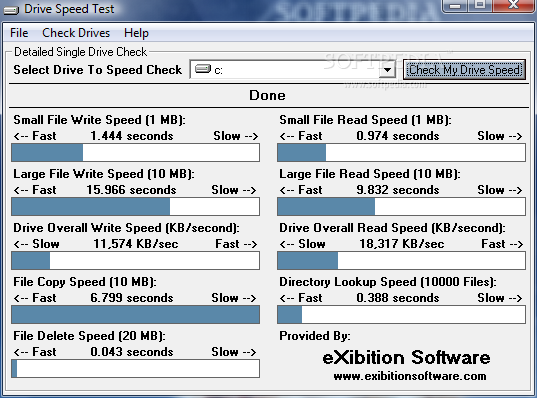Open the File menu
537x398 pixels.
[19, 33]
